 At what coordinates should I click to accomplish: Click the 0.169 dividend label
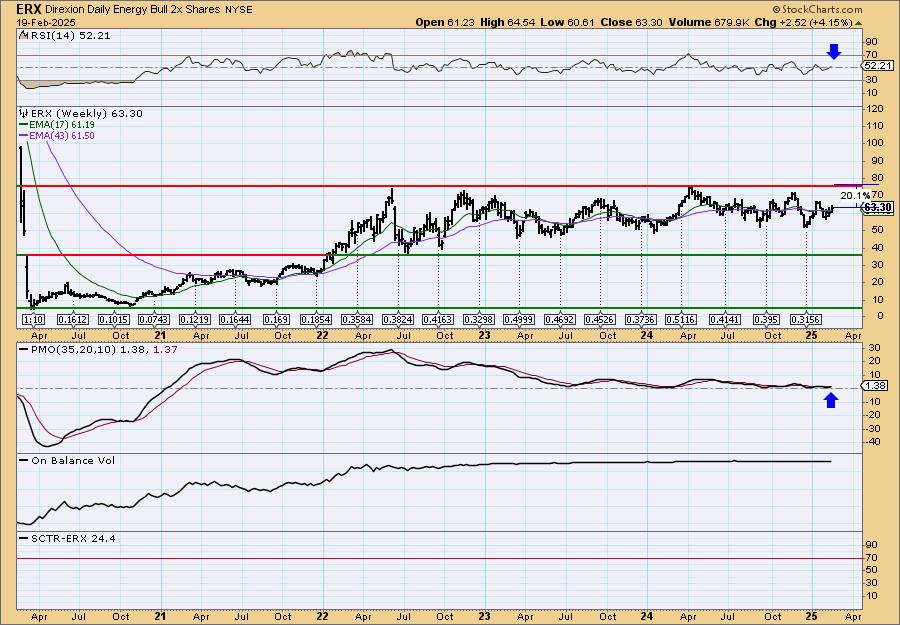pos(276,319)
